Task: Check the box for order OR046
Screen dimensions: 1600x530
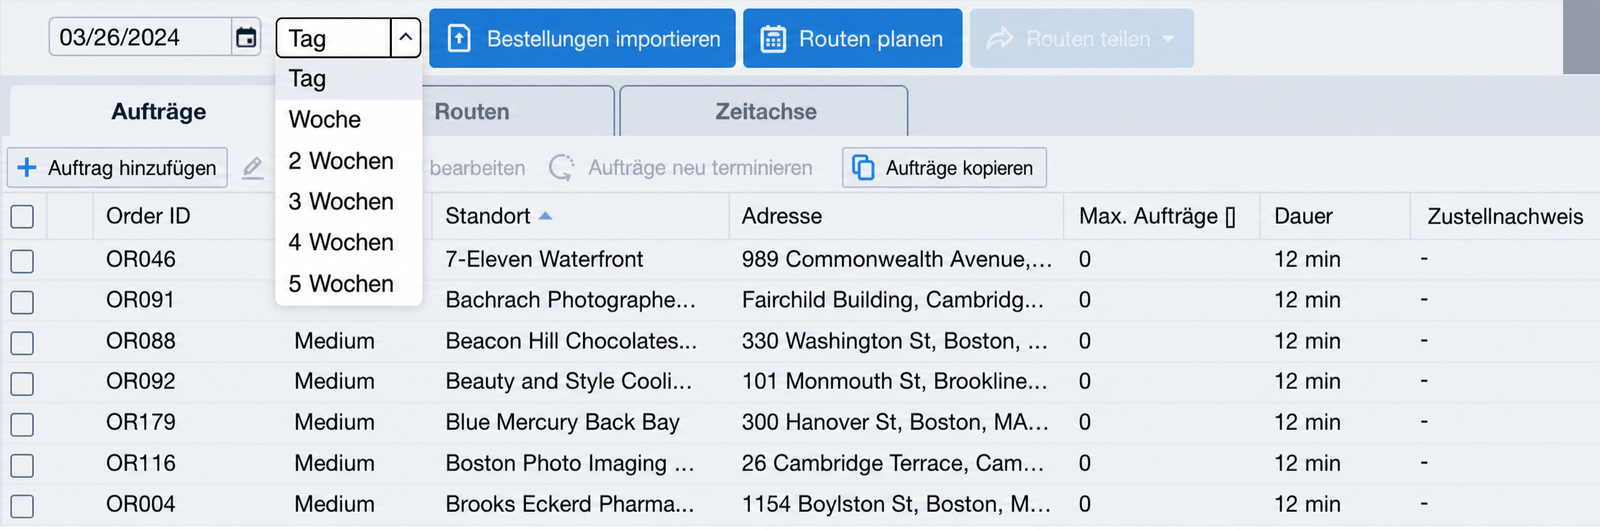Action: pos(22,261)
